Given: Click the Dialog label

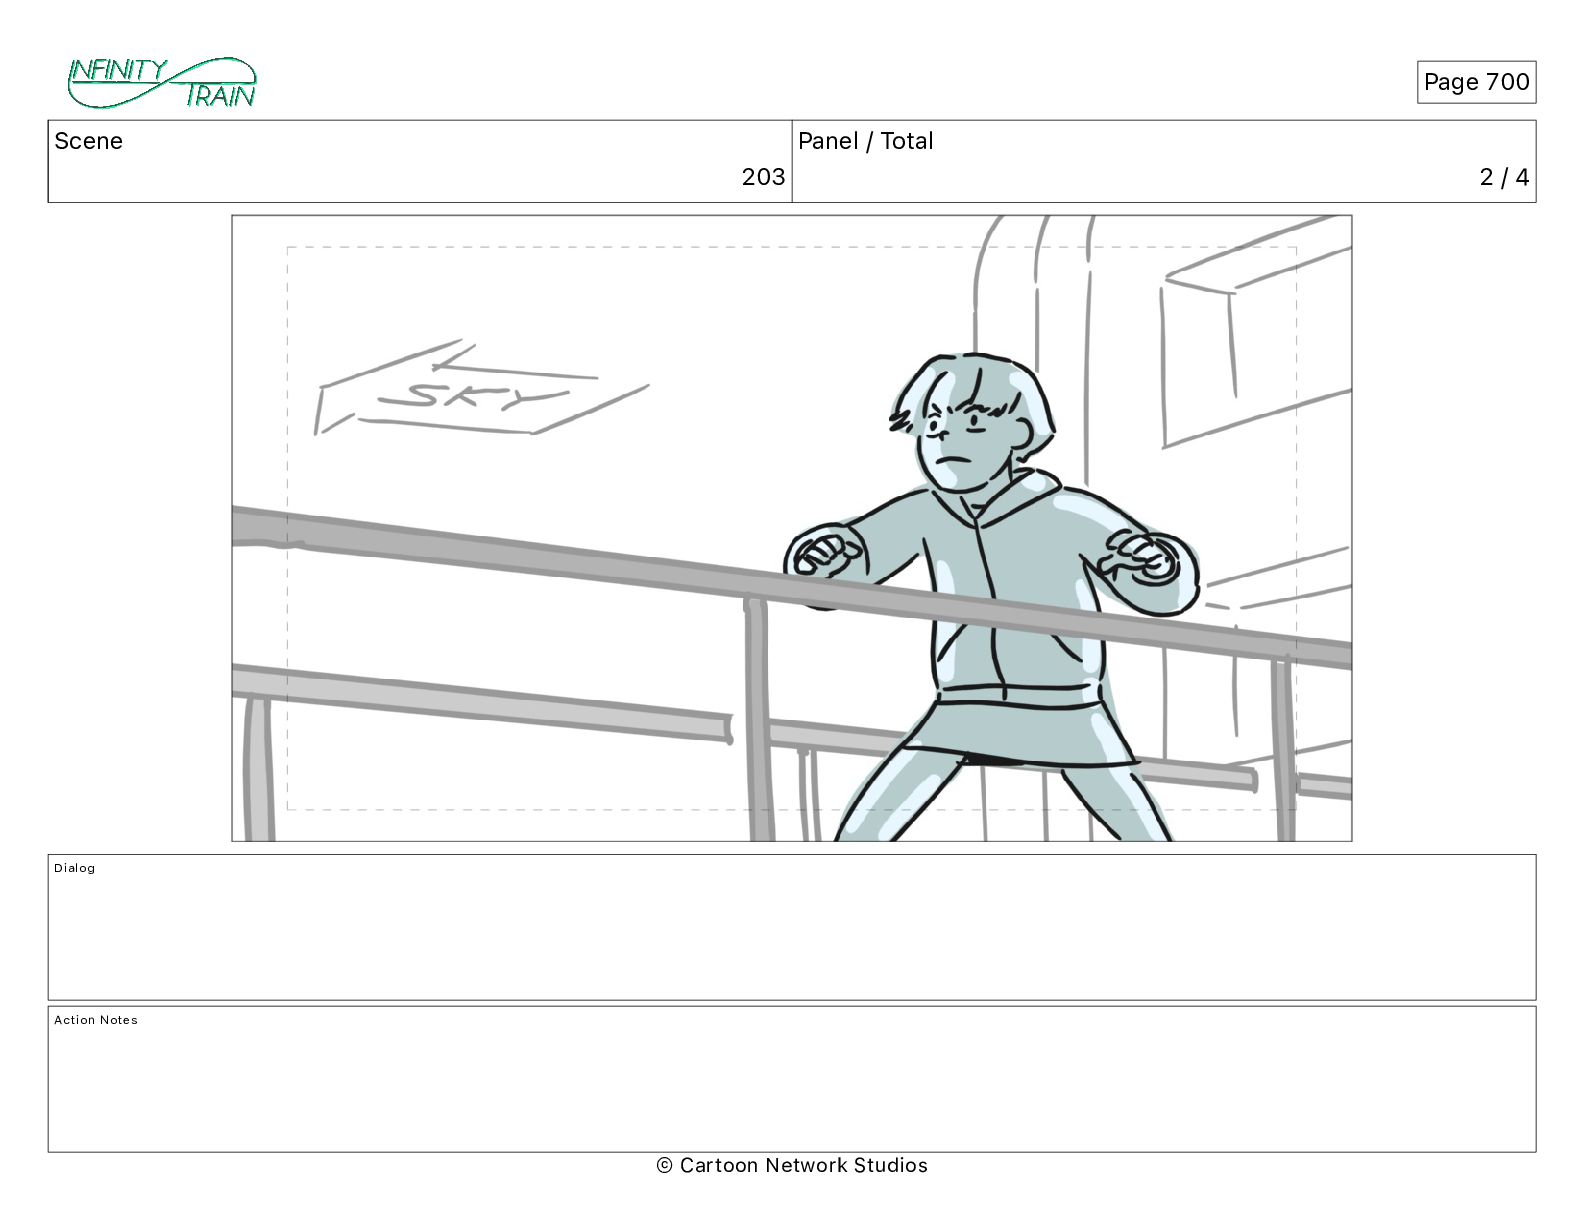Looking at the screenshot, I should 75,868.
